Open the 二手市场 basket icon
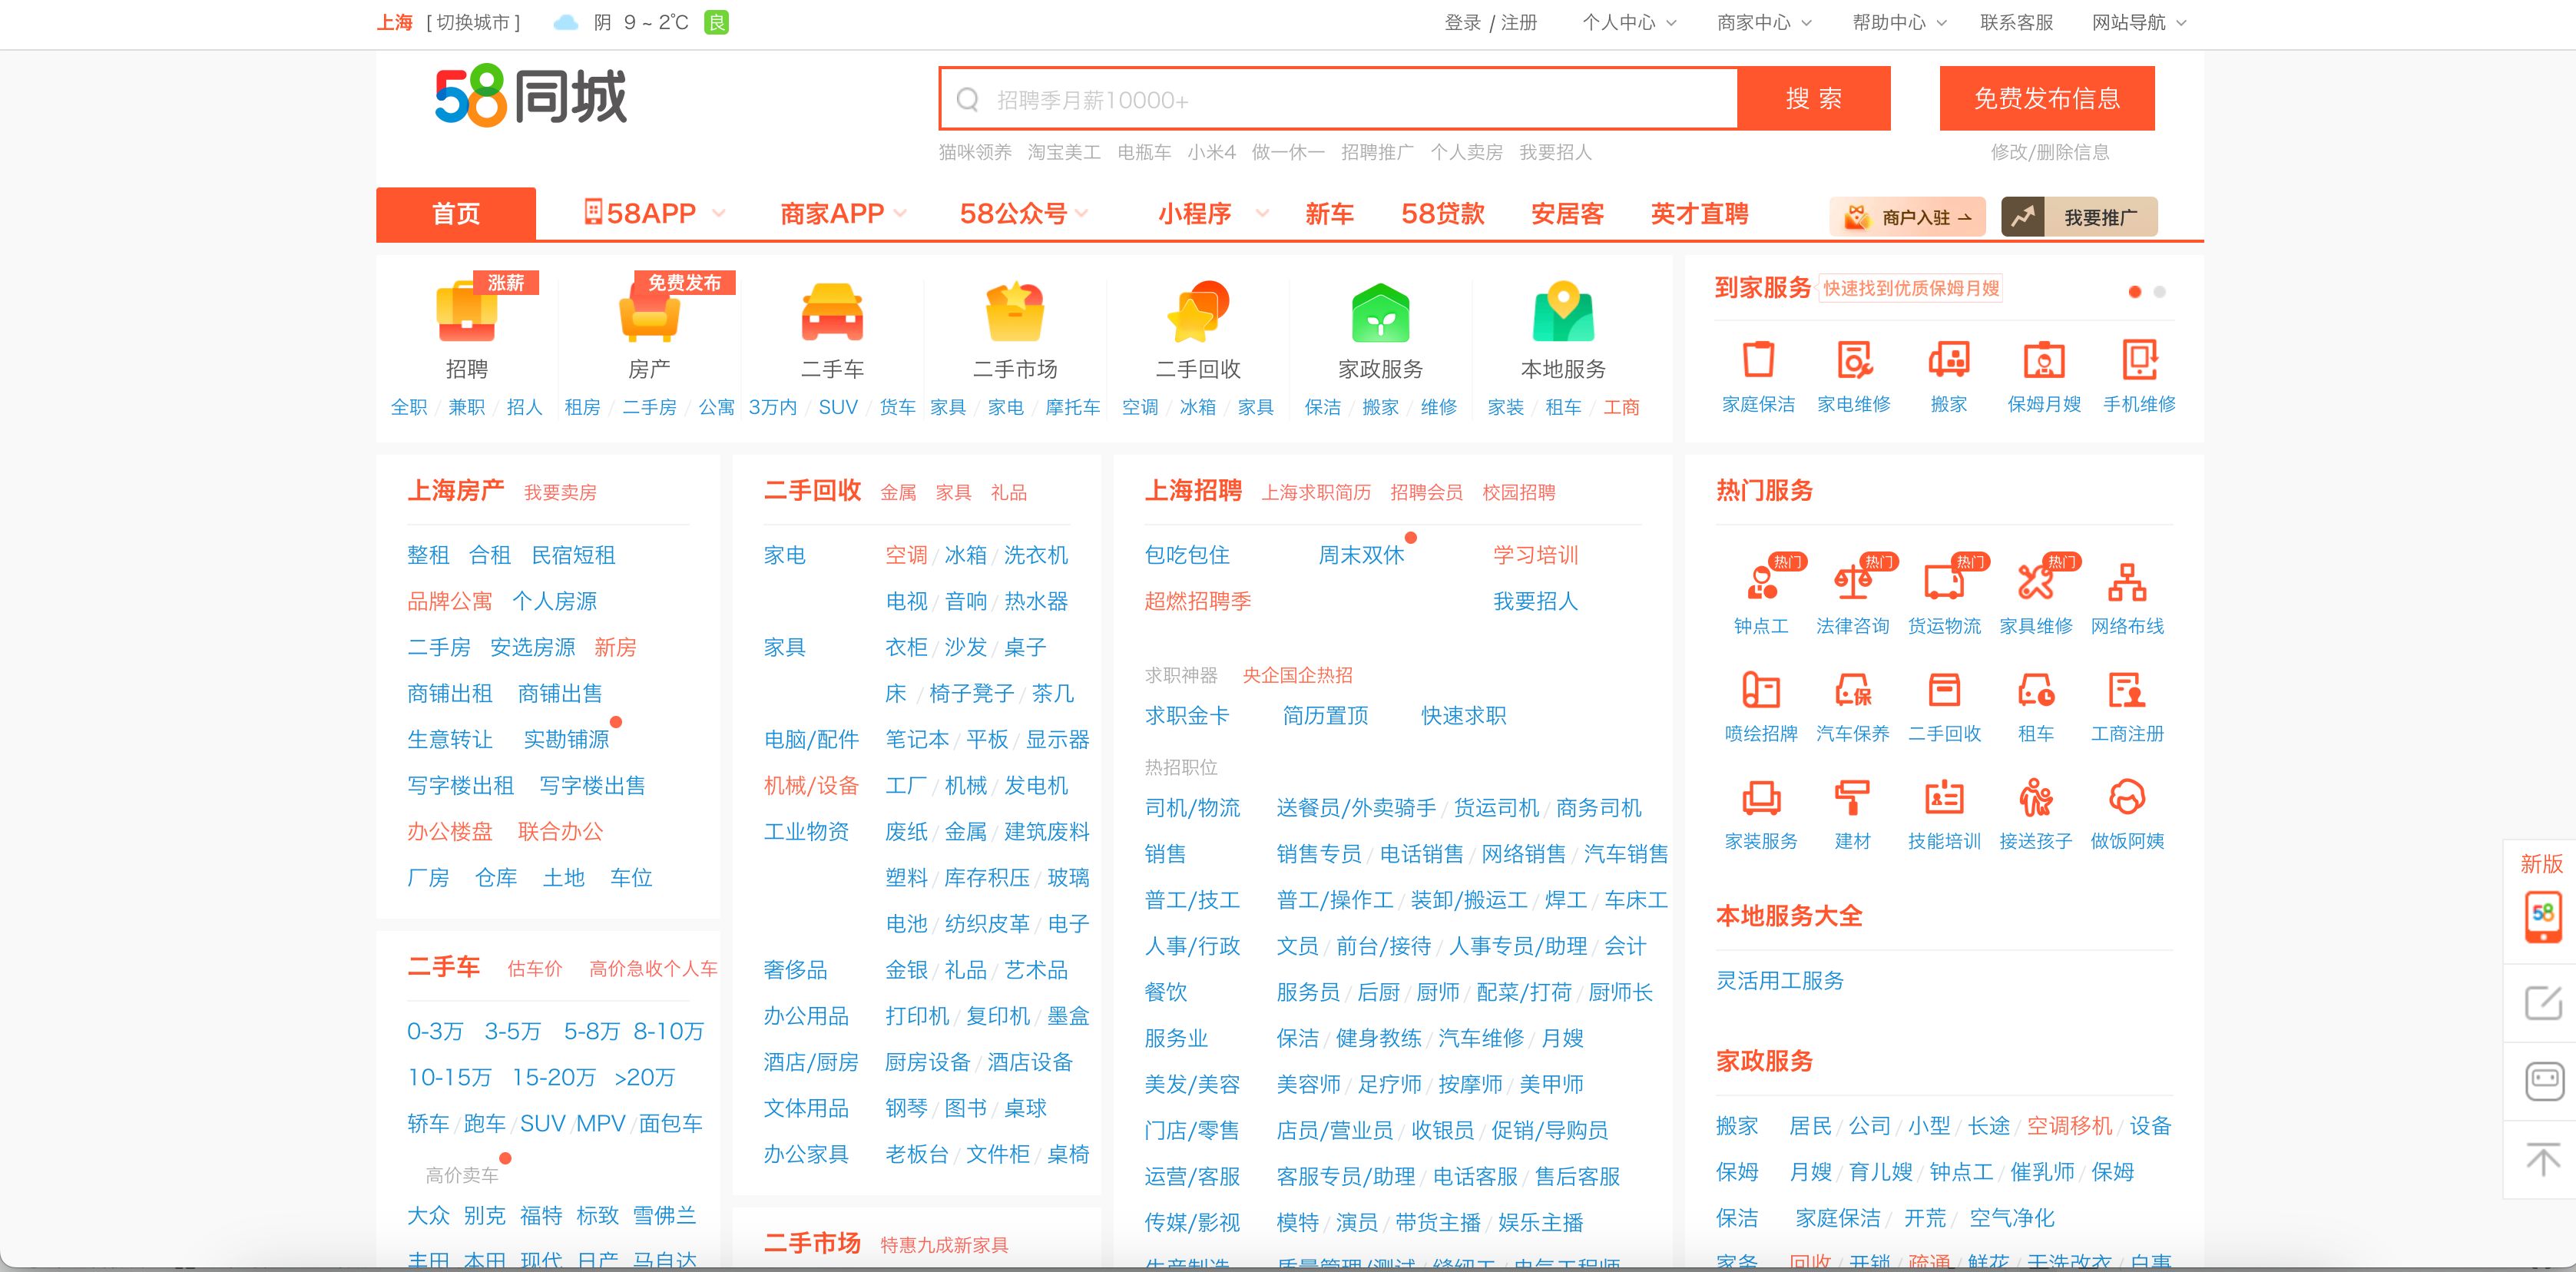 point(1015,311)
